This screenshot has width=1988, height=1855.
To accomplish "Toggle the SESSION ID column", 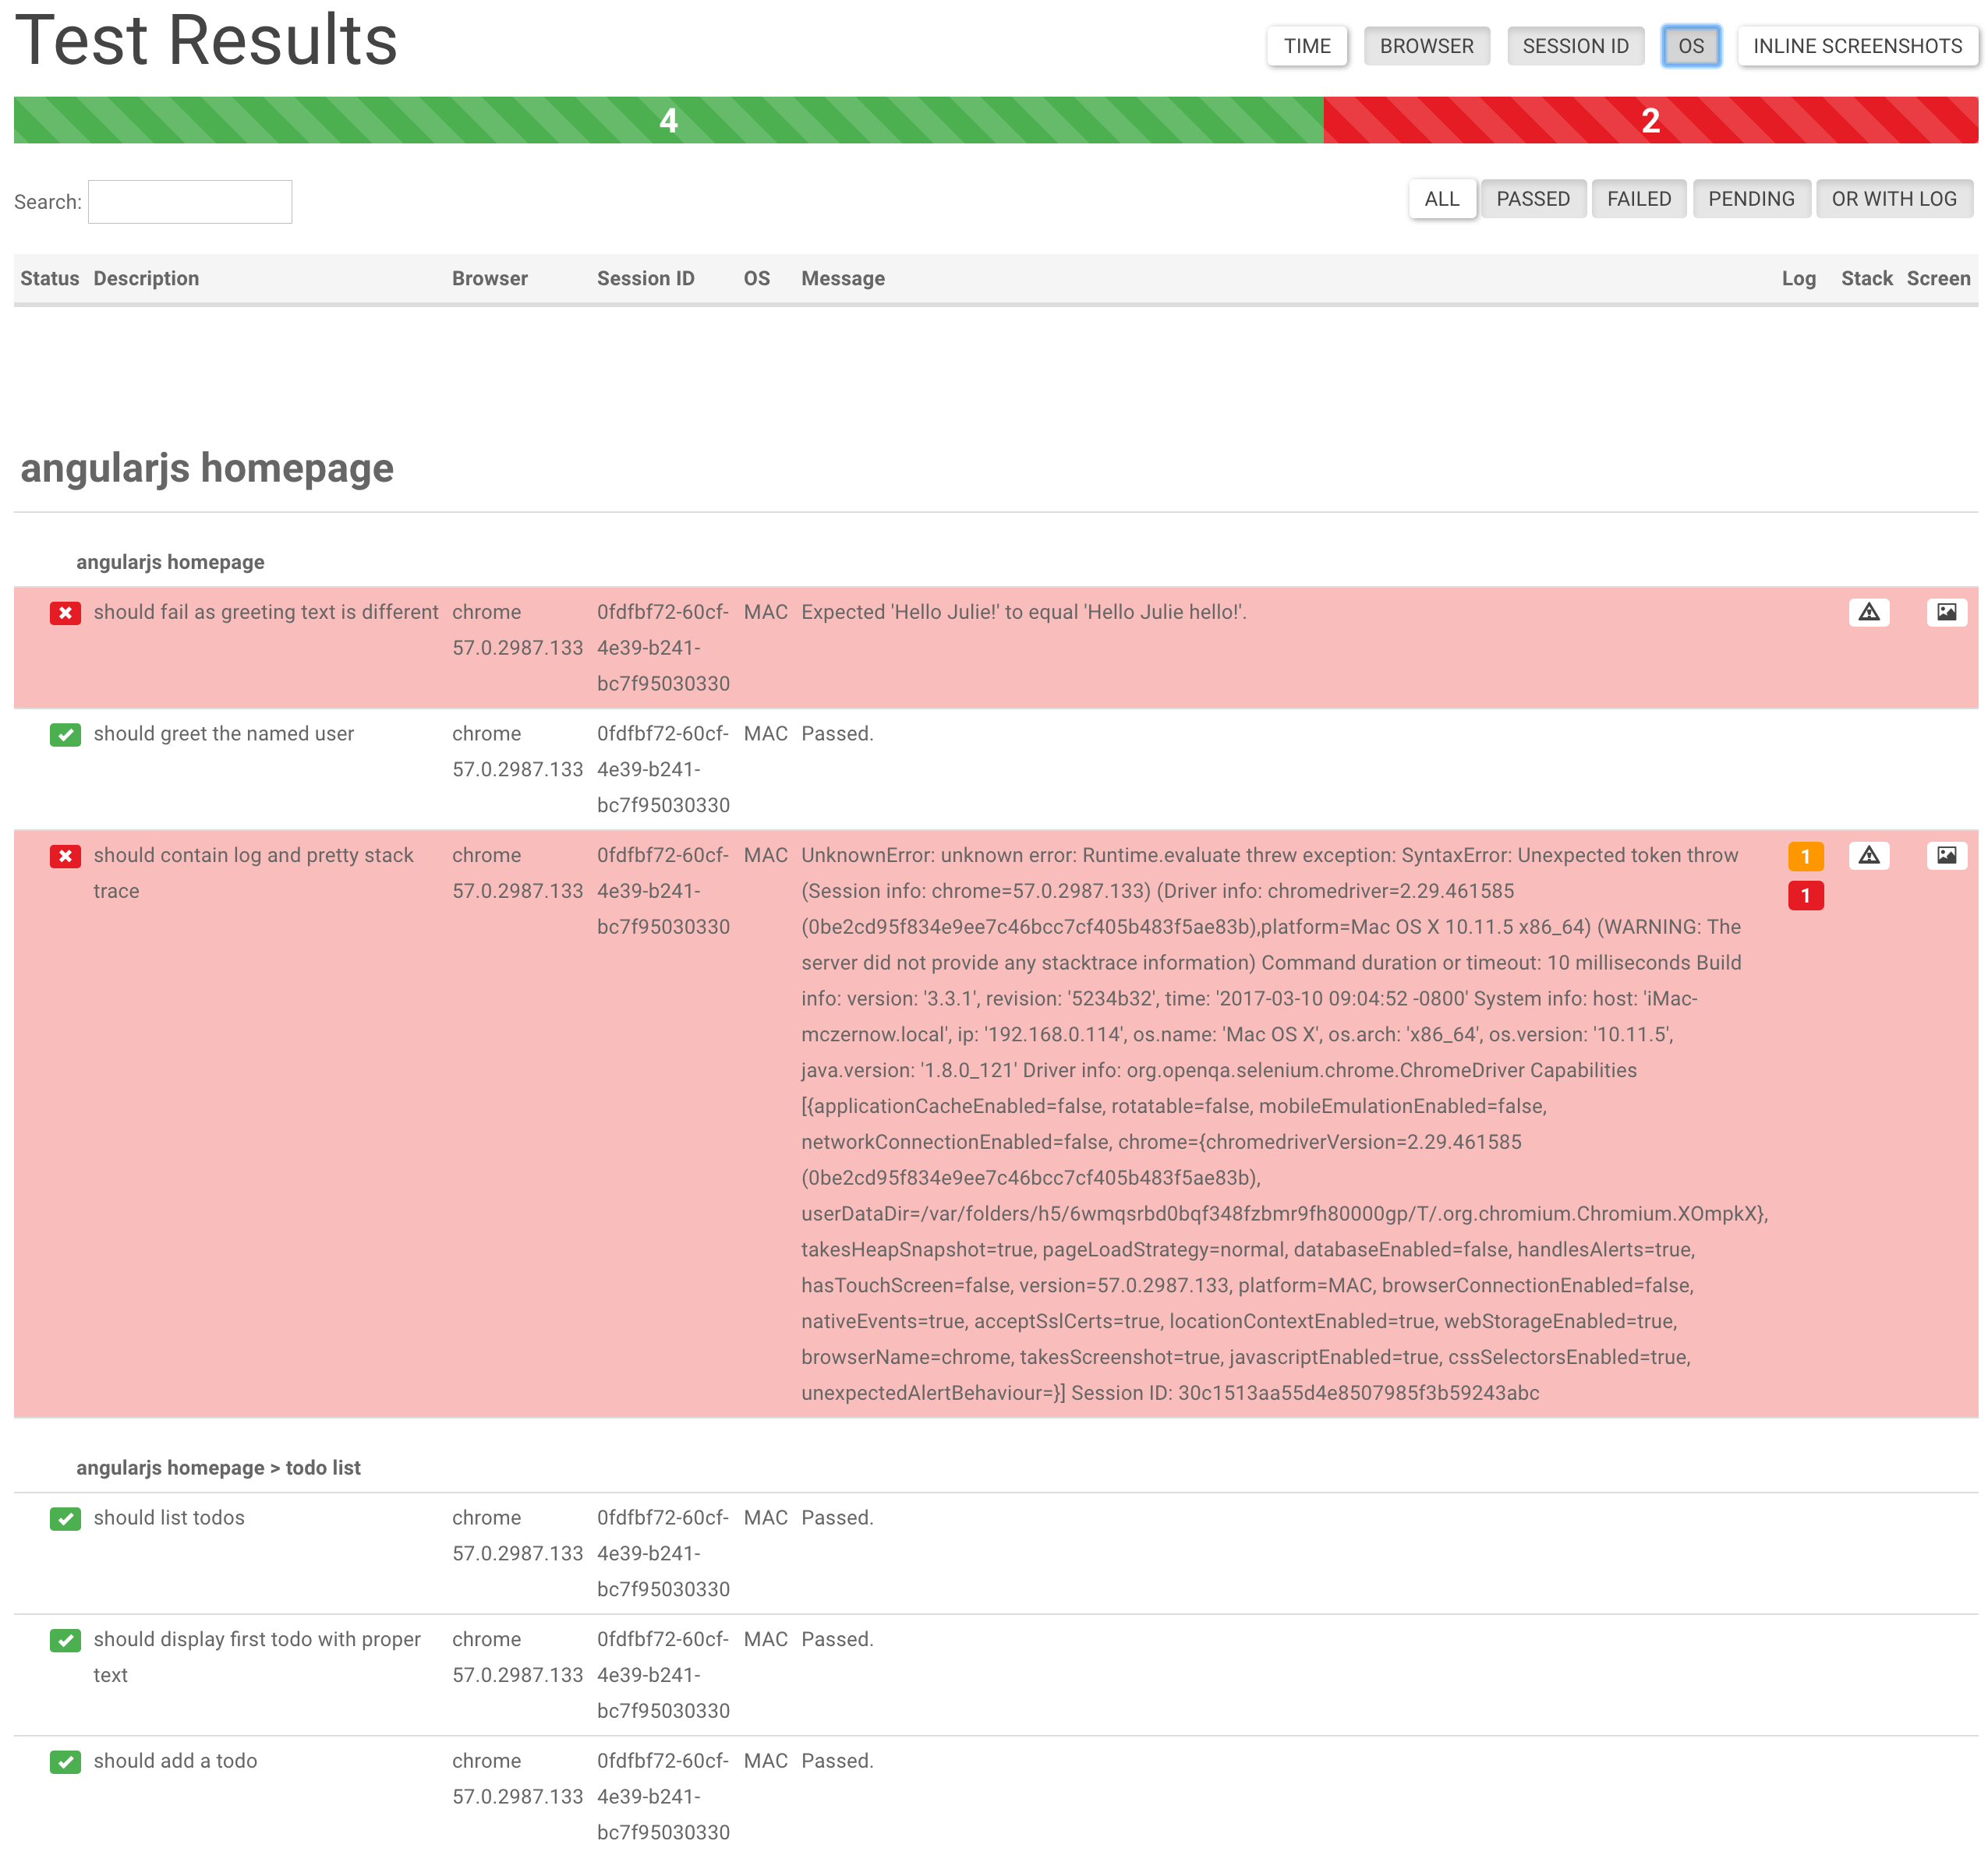I will pyautogui.click(x=1575, y=46).
